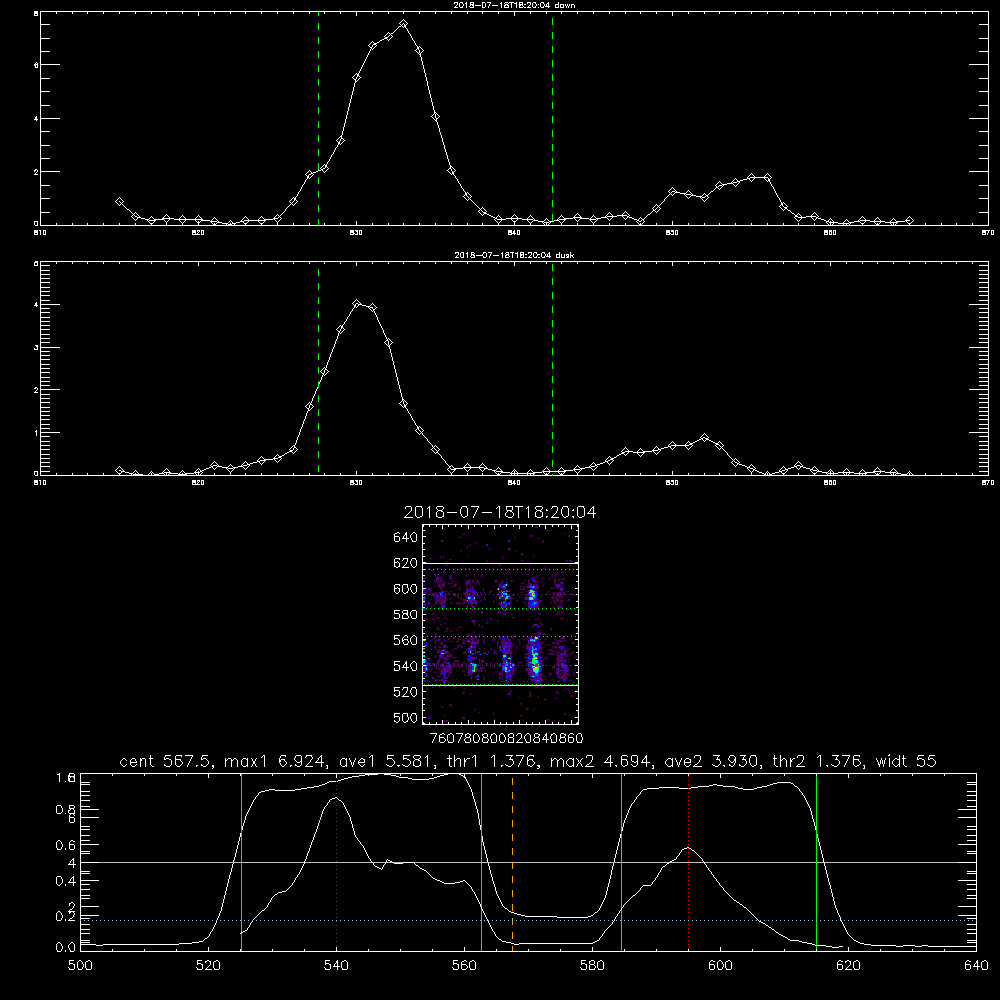Image resolution: width=1000 pixels, height=1000 pixels.
Task: Click the '580' label on bottom plot x-axis
Action: (592, 966)
